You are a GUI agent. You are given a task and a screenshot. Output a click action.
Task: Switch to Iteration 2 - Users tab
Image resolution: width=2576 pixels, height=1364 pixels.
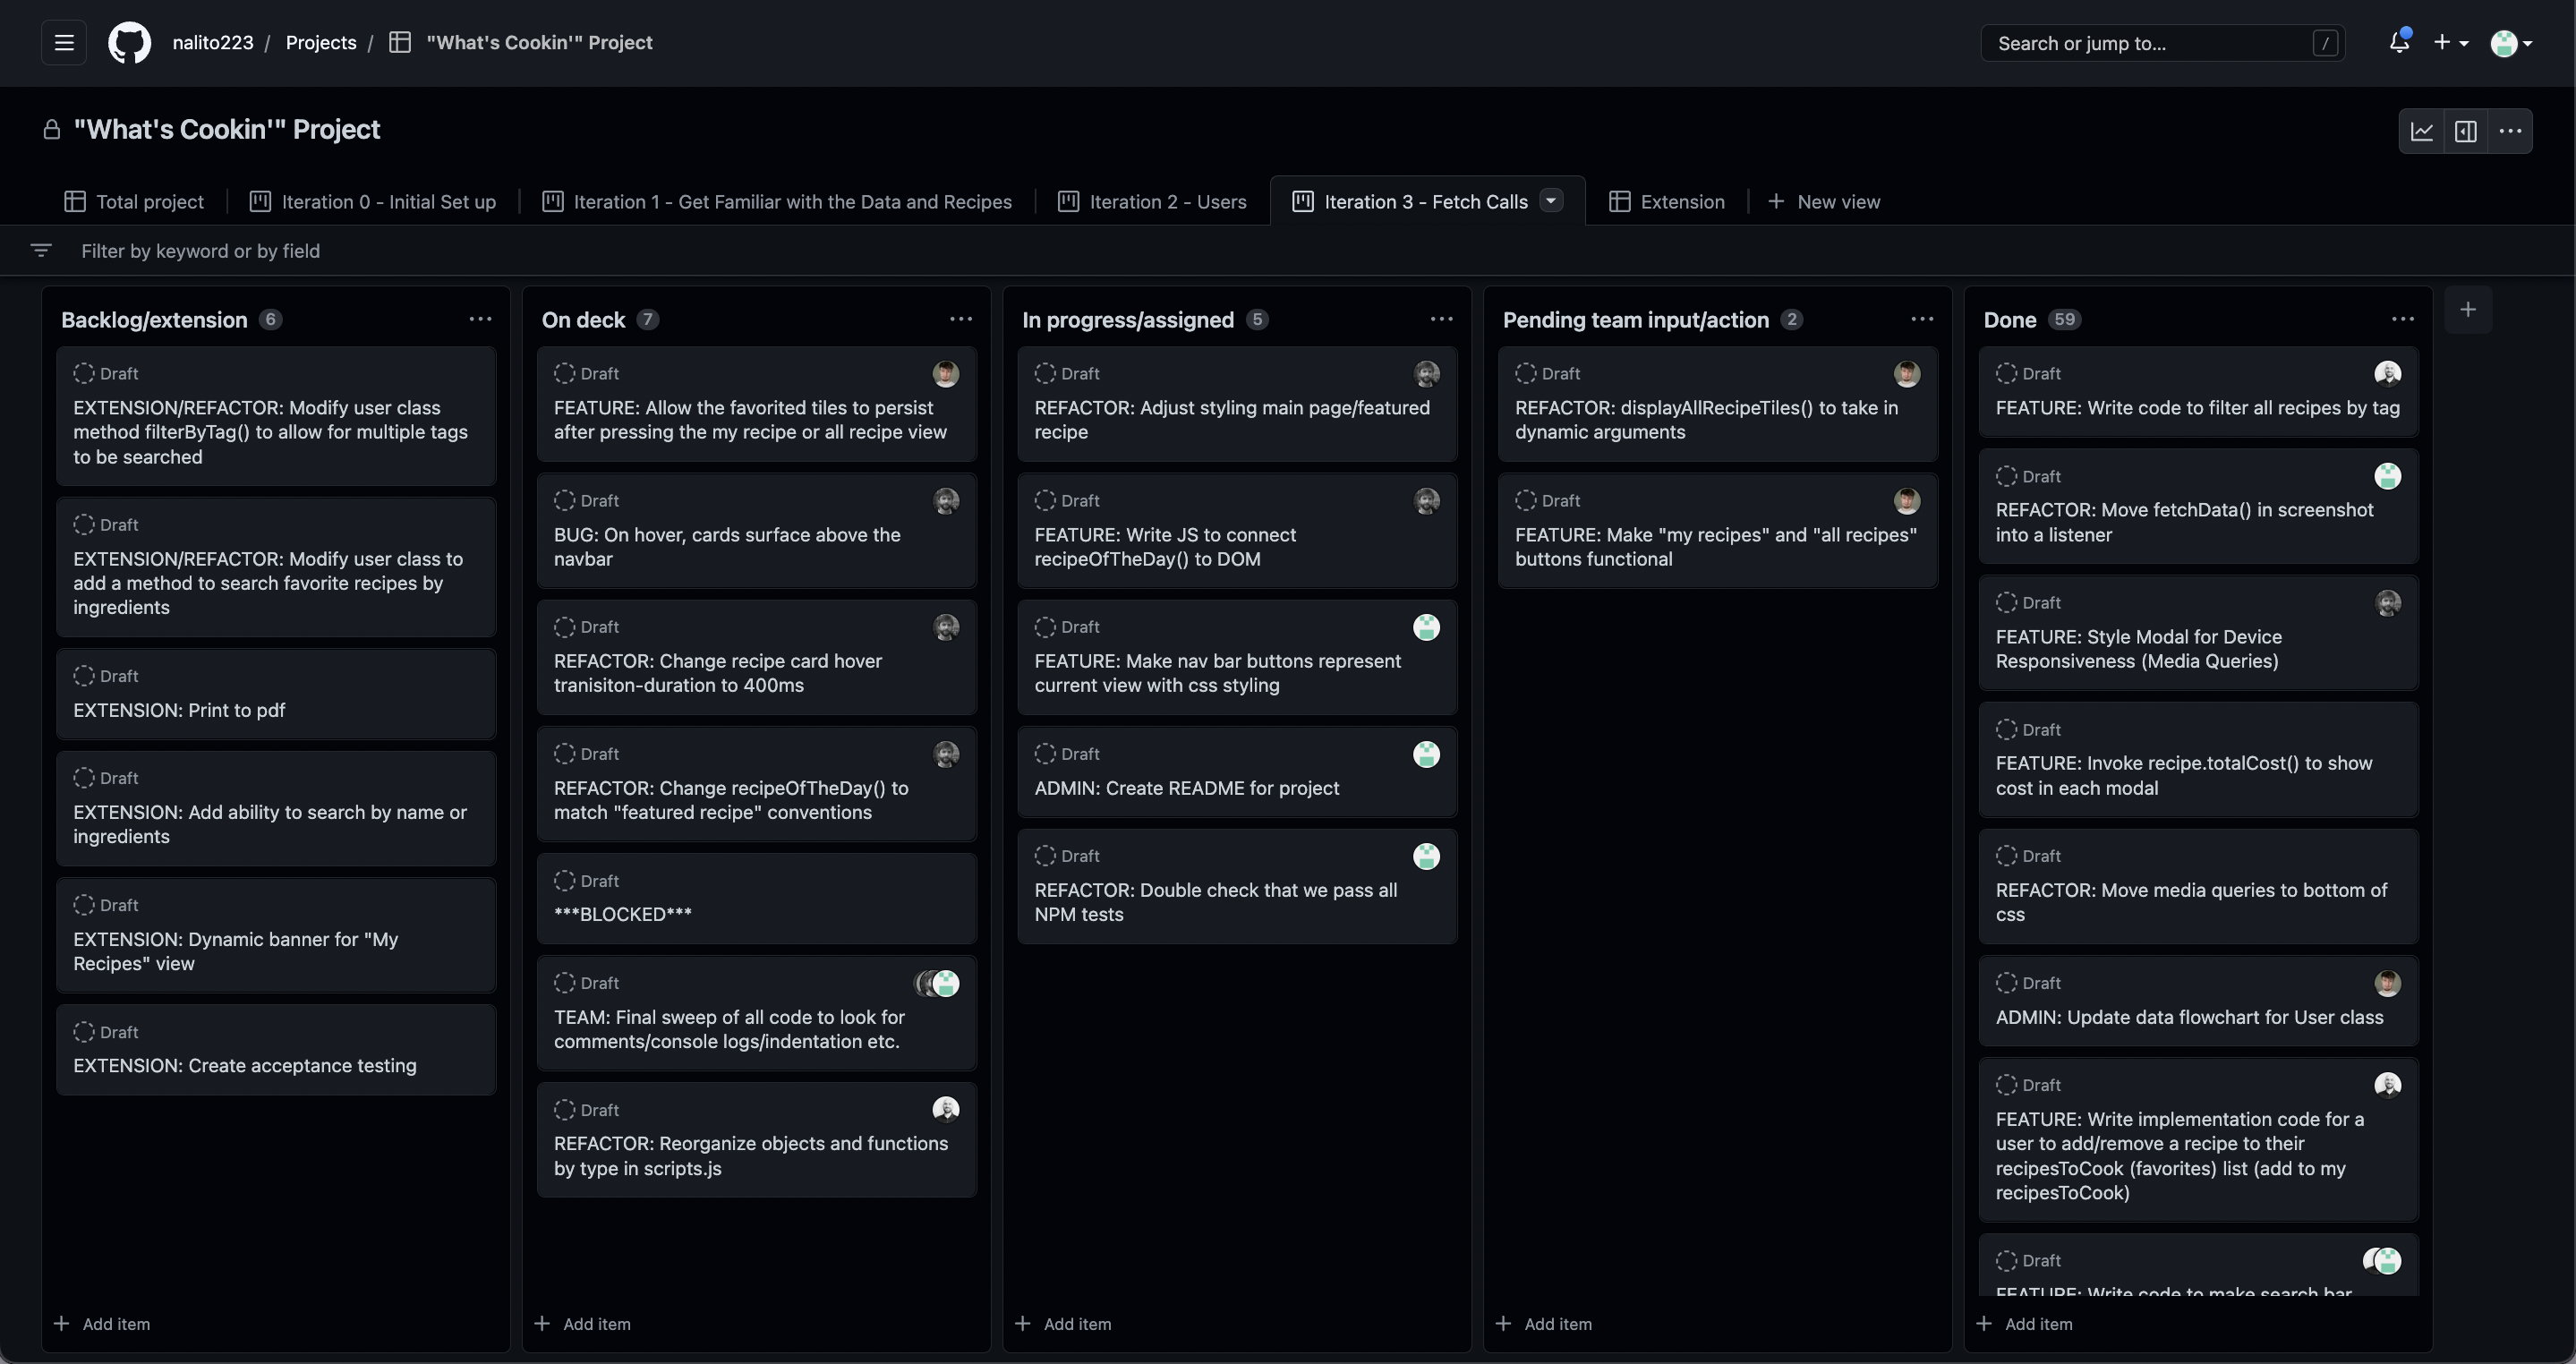[1152, 201]
